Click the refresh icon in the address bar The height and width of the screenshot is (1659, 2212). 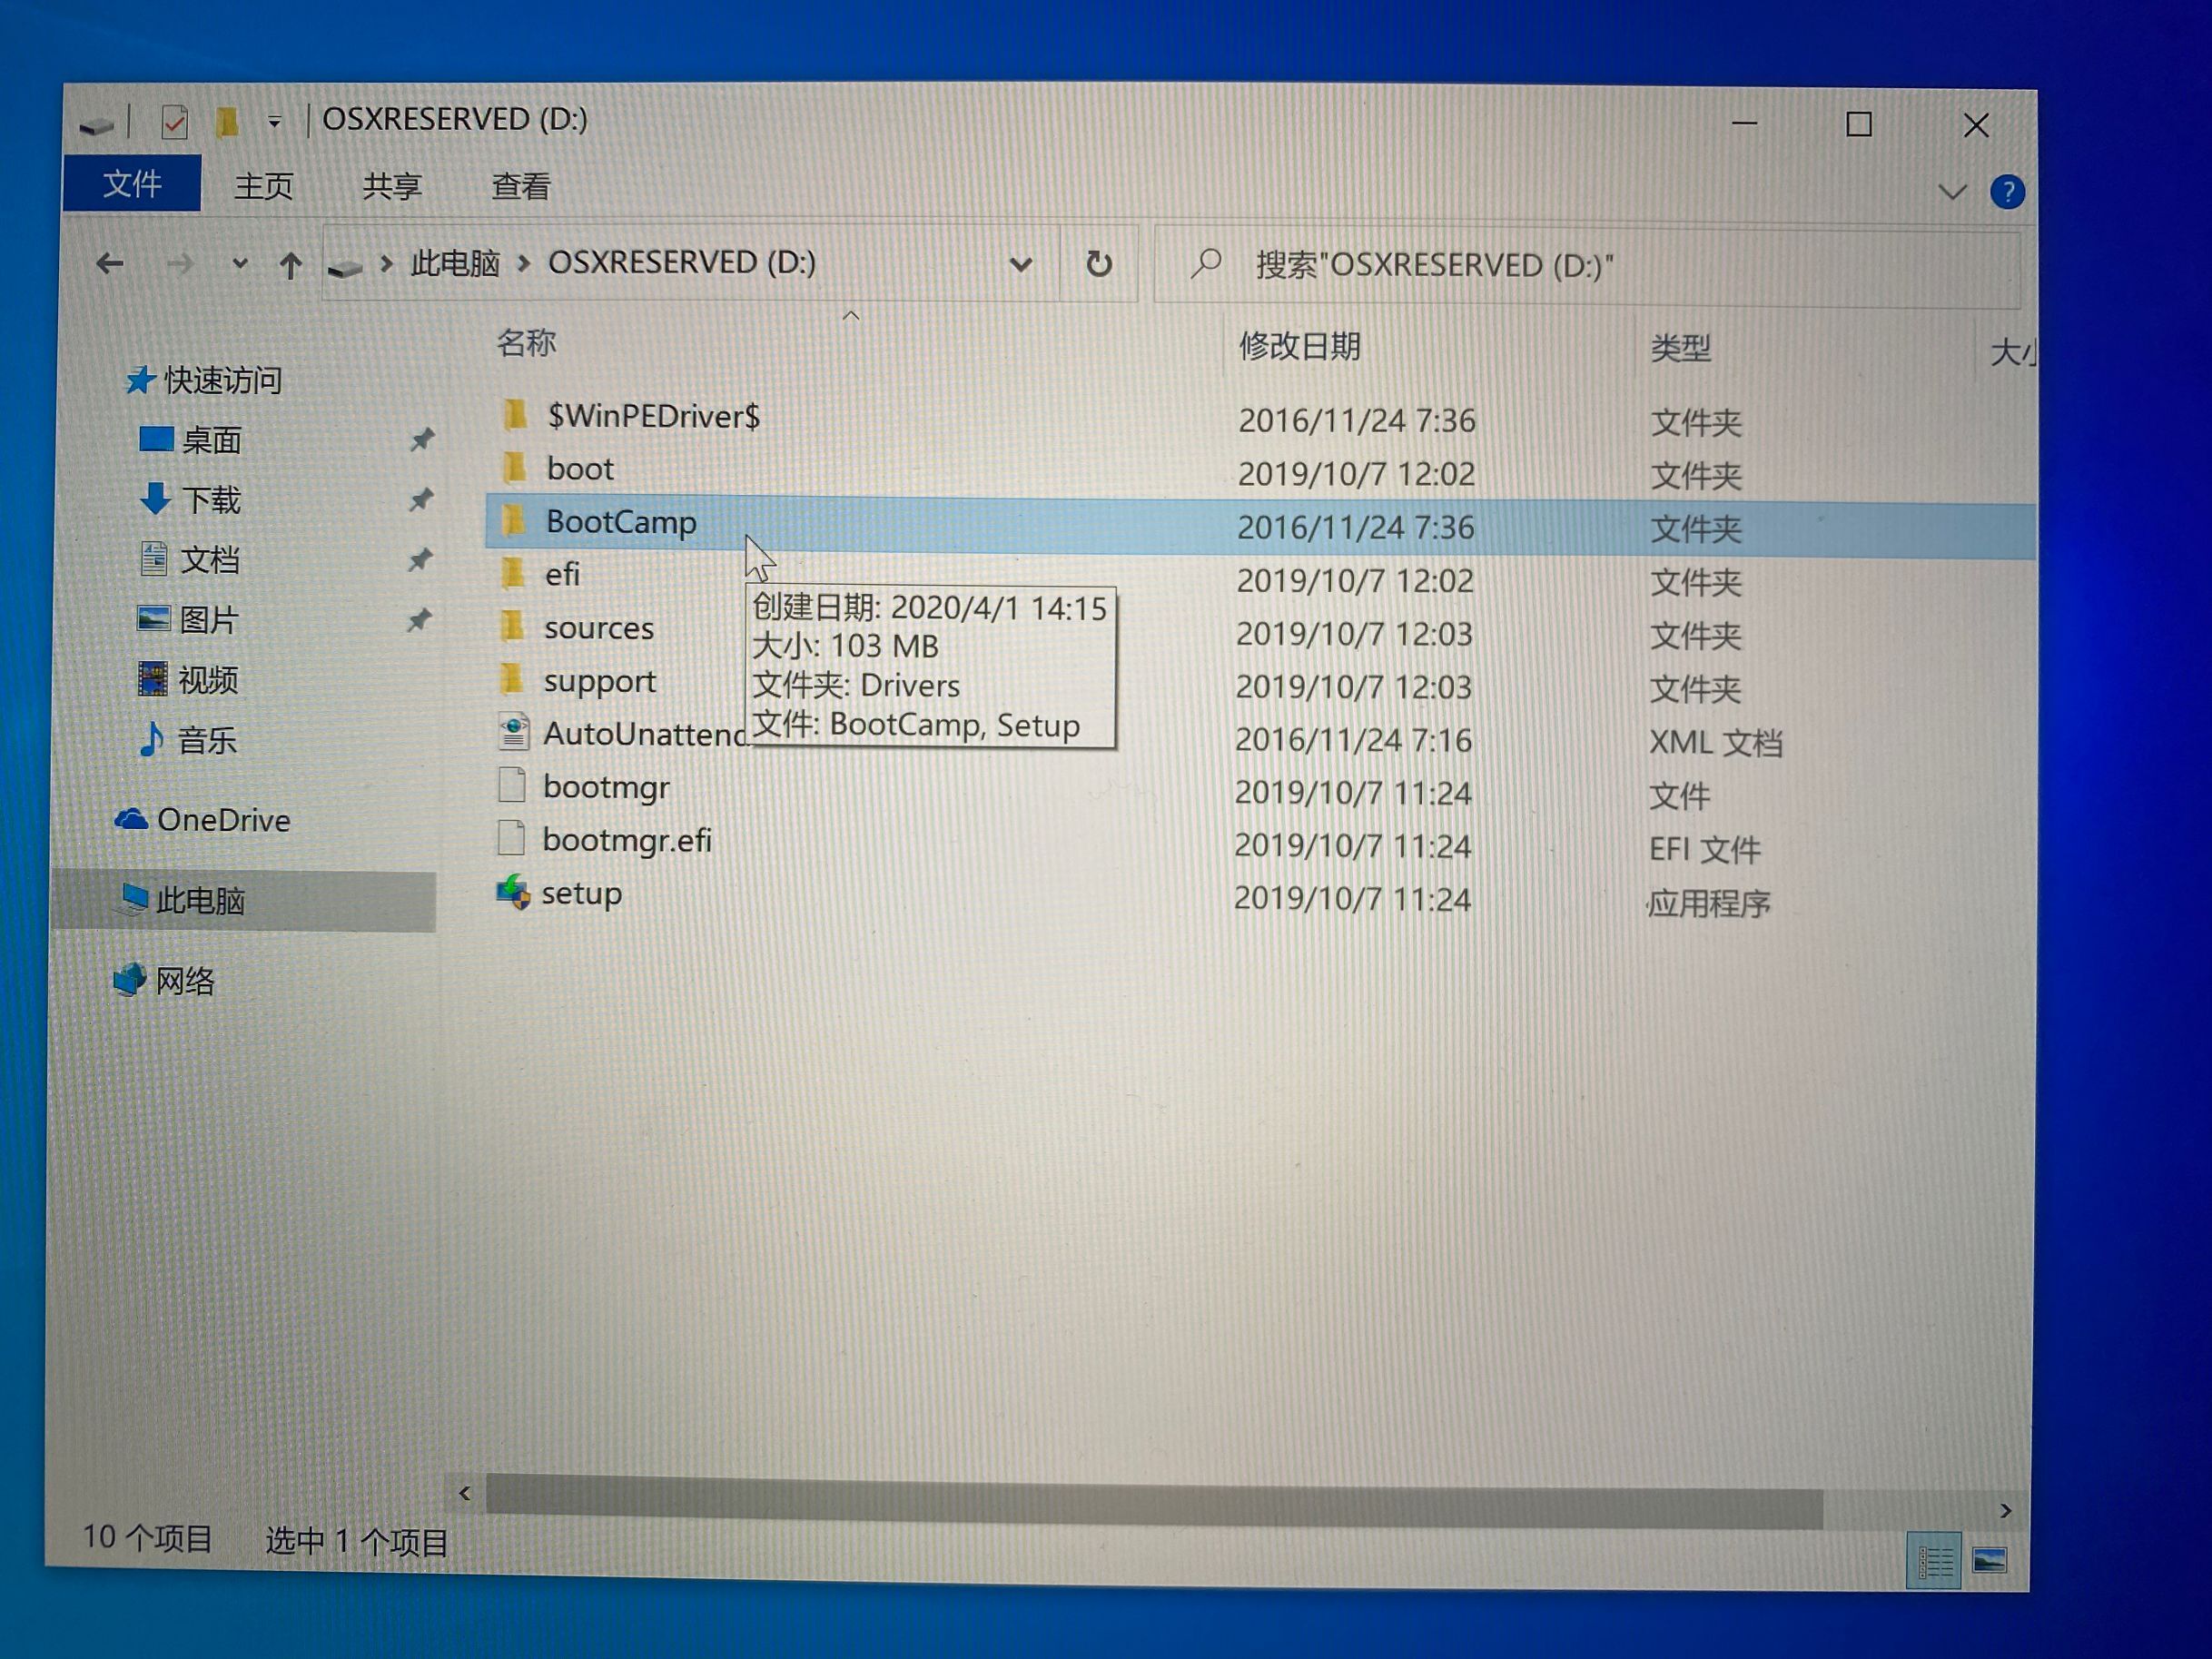click(1098, 264)
